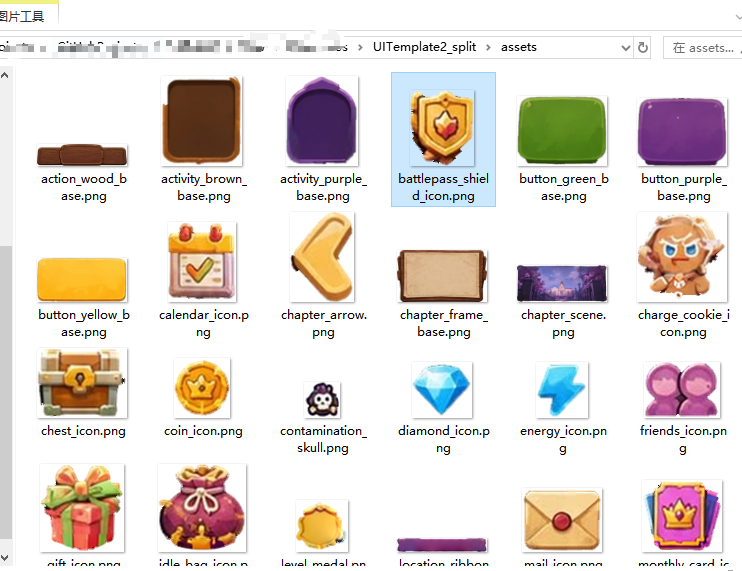
Task: Open the 图片工具 ribbon tab
Action: click(x=22, y=17)
